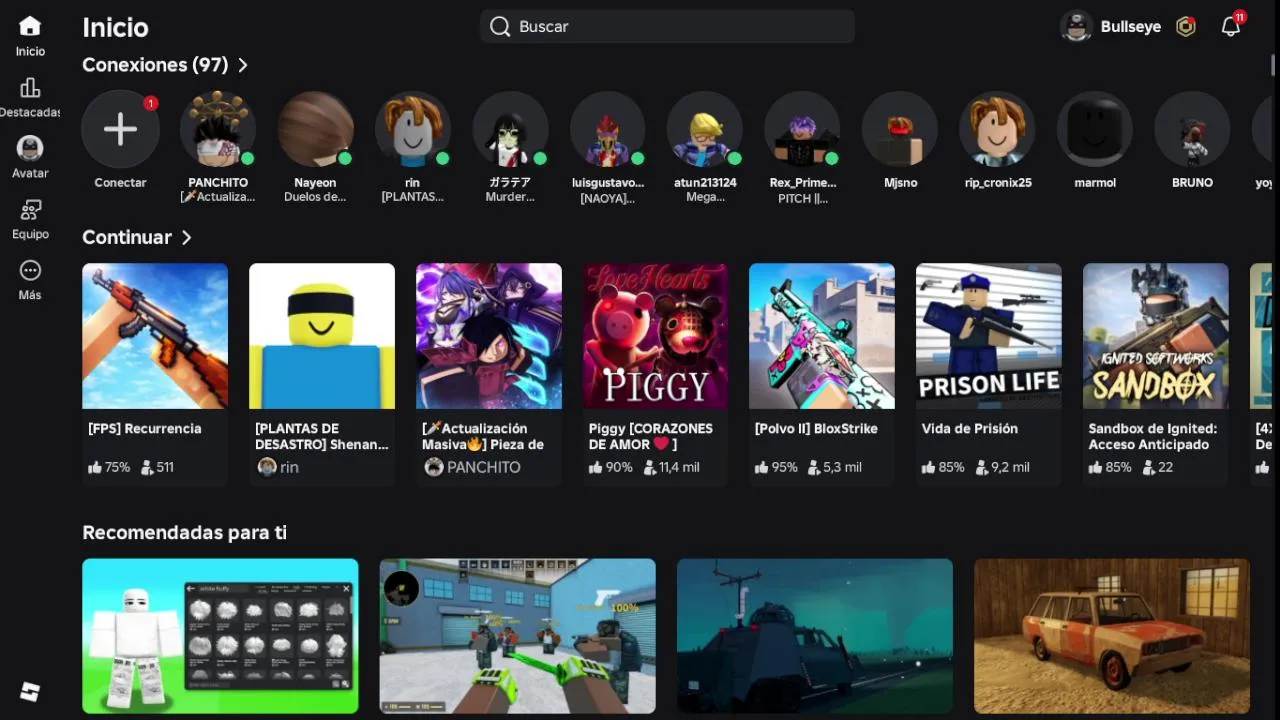Open the Inicio home sidebar icon

tap(30, 26)
